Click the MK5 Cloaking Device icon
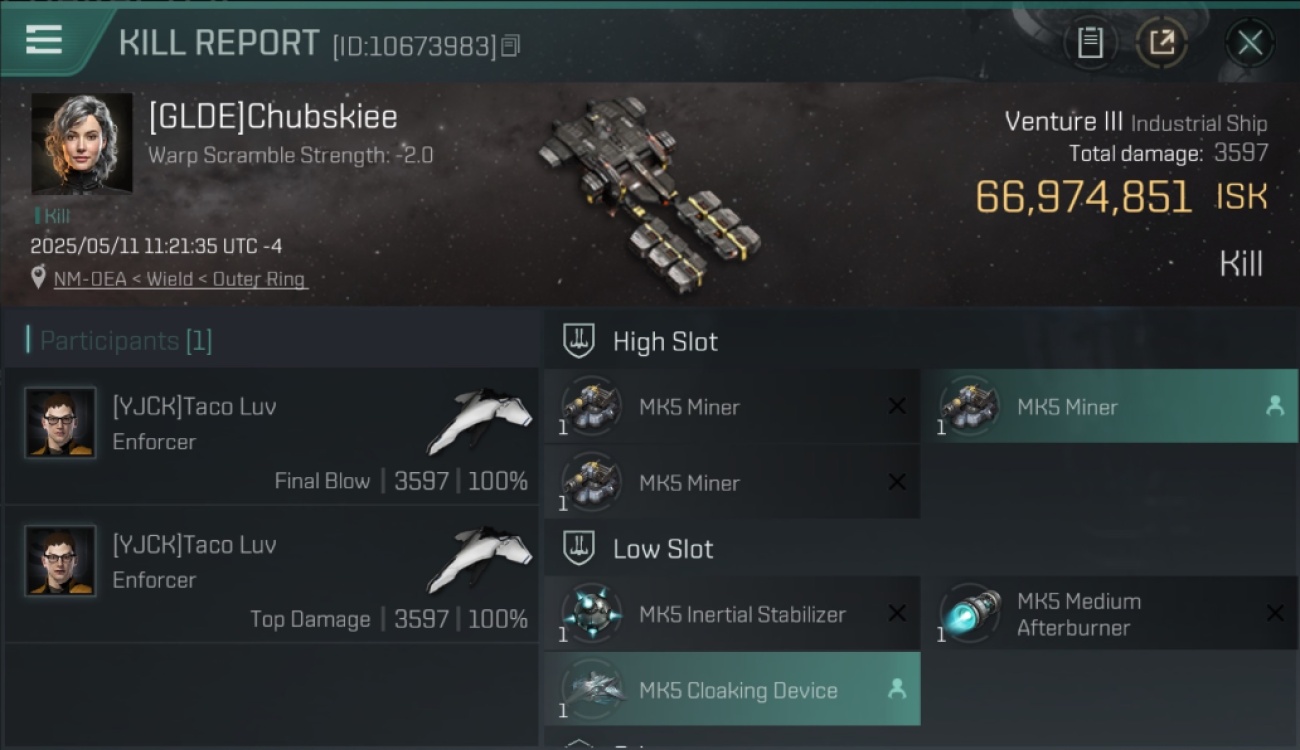Image resolution: width=1300 pixels, height=750 pixels. click(x=591, y=690)
